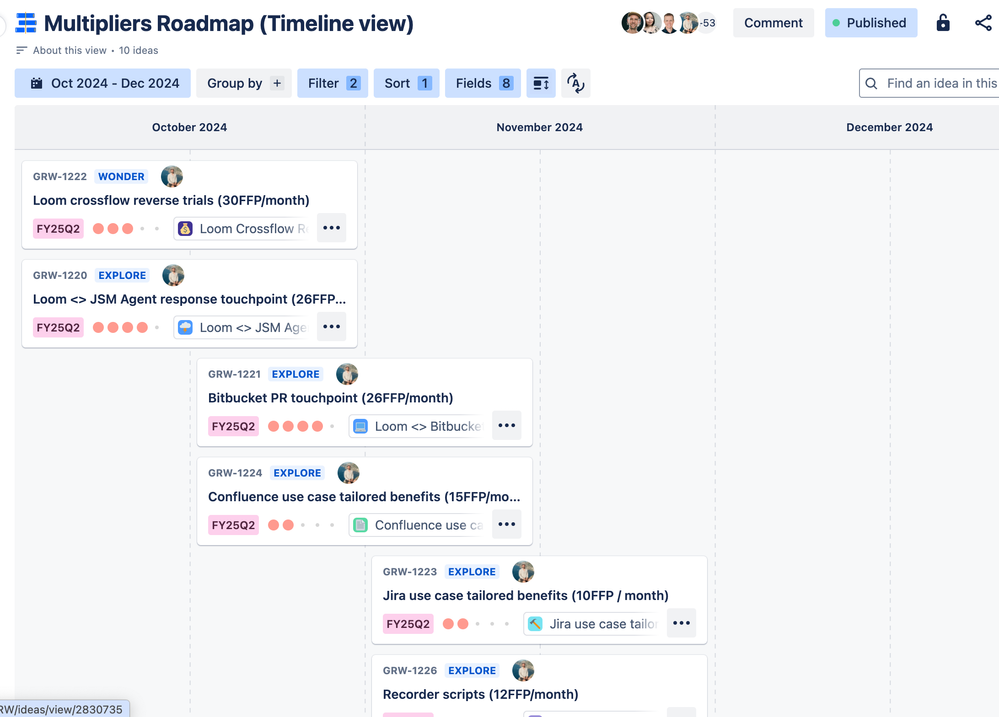Image resolution: width=999 pixels, height=717 pixels.
Task: Open the card layout density icon
Action: point(541,83)
